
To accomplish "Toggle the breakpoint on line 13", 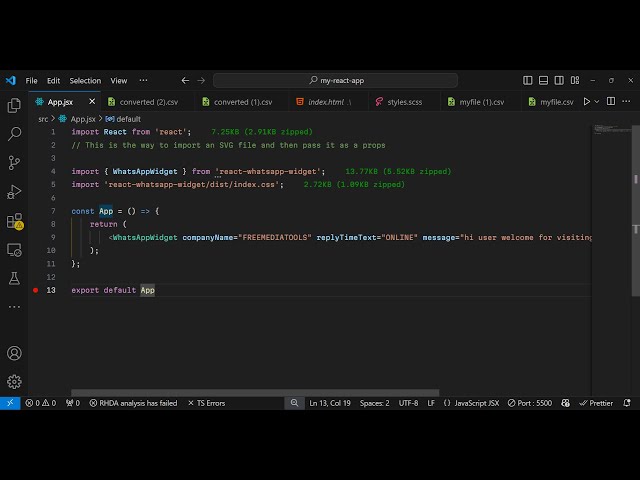I will coord(35,290).
